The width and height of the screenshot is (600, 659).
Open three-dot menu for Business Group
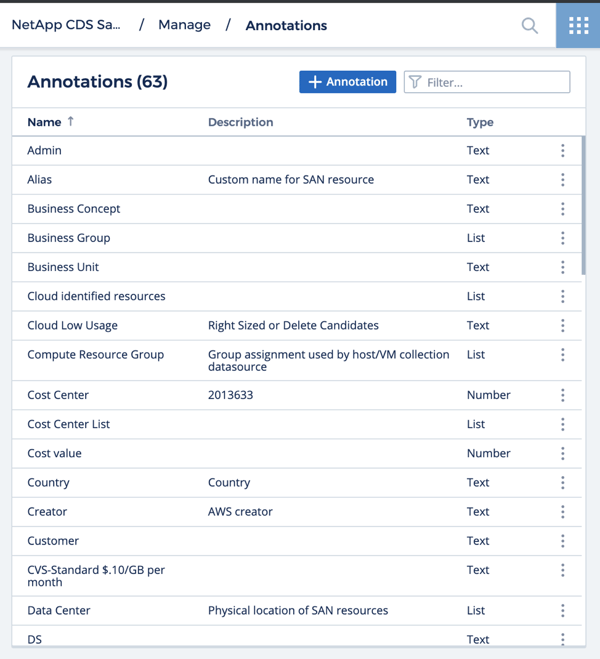[x=562, y=238]
